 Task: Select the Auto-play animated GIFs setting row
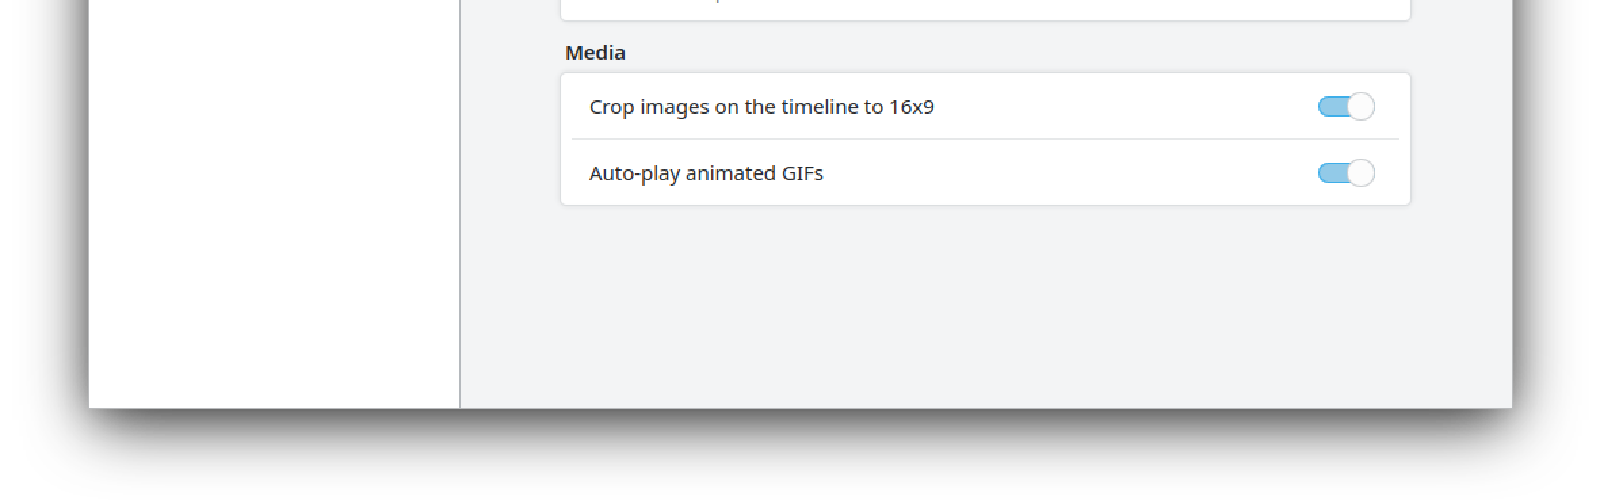click(x=1100, y=173)
